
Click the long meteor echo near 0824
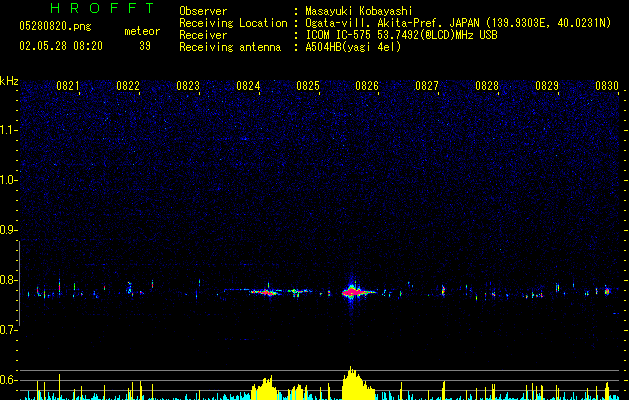265,292
